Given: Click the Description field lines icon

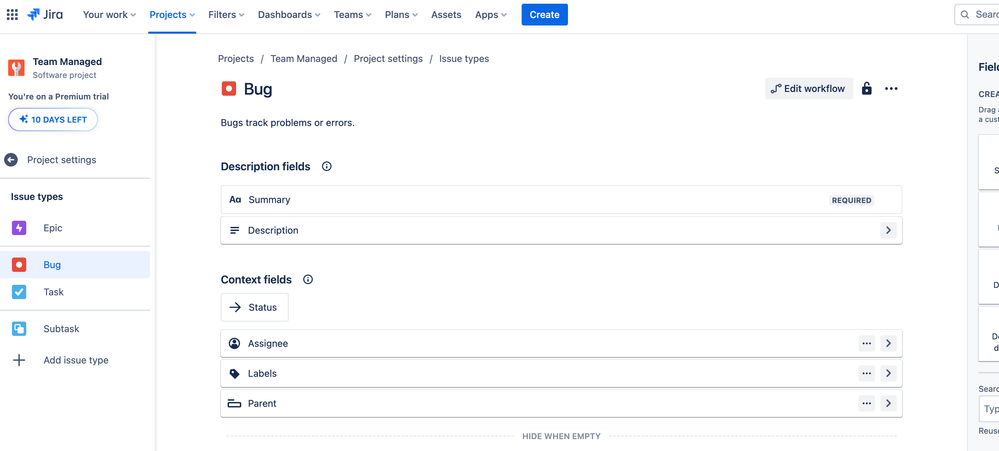Looking at the screenshot, I should (x=235, y=231).
